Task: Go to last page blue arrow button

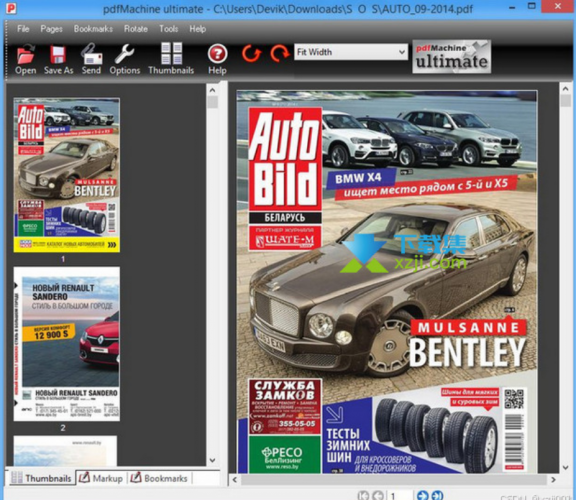Action: click(x=437, y=495)
